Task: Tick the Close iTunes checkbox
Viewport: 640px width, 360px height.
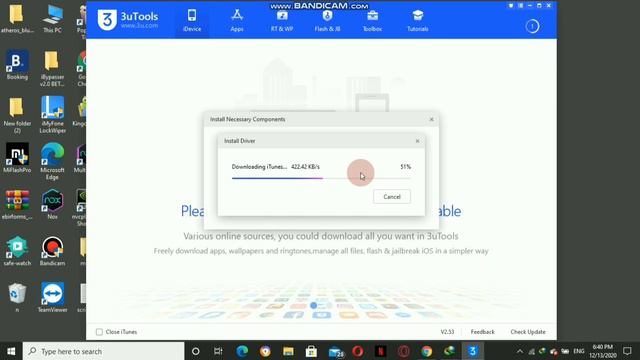Action: click(x=99, y=332)
